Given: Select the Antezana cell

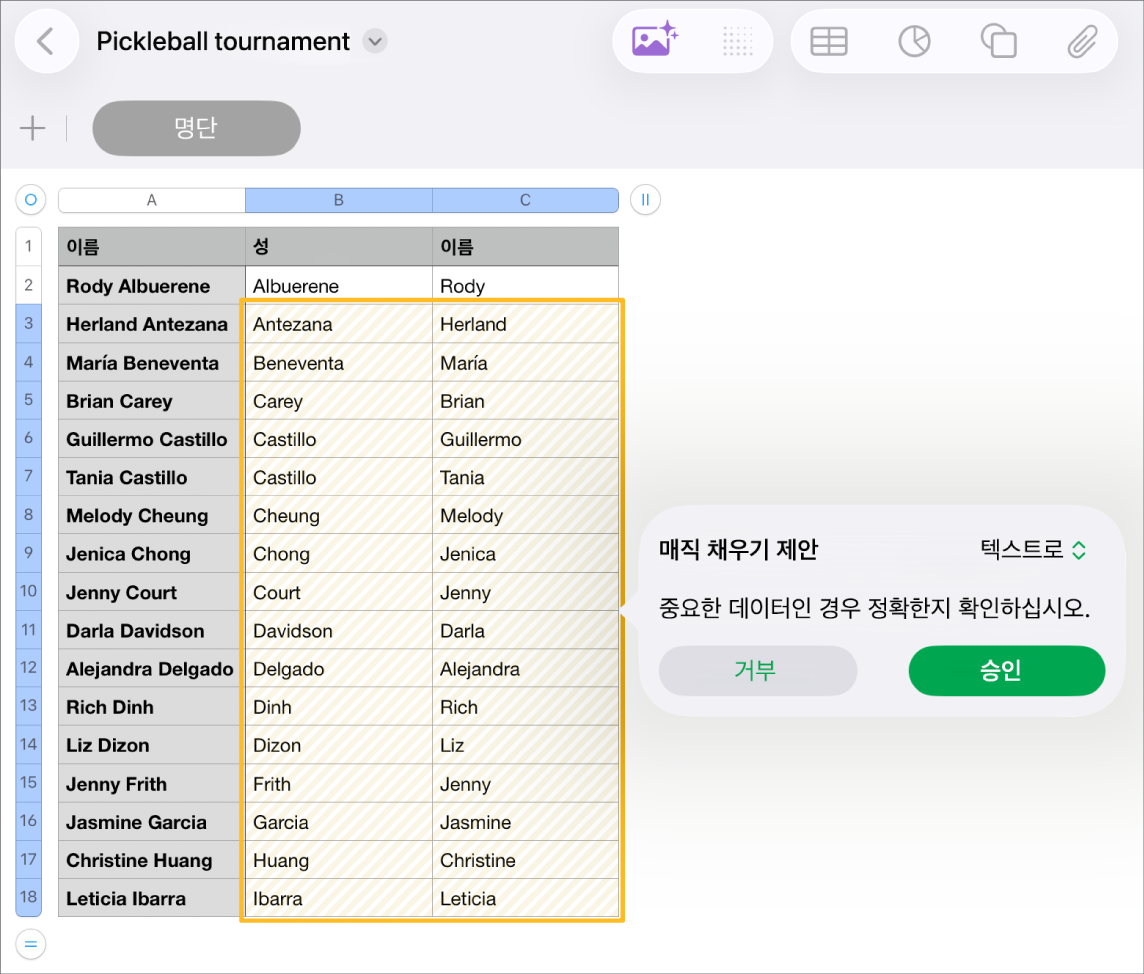Looking at the screenshot, I should click(339, 324).
